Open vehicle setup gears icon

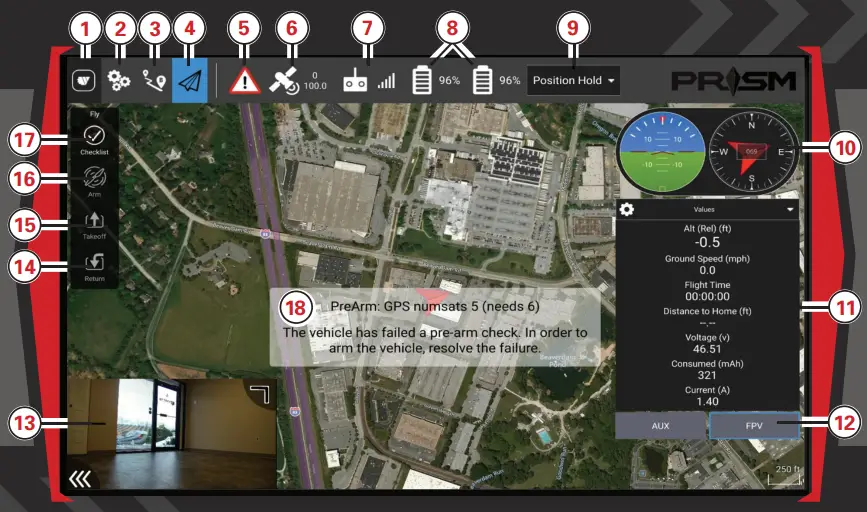coord(119,81)
